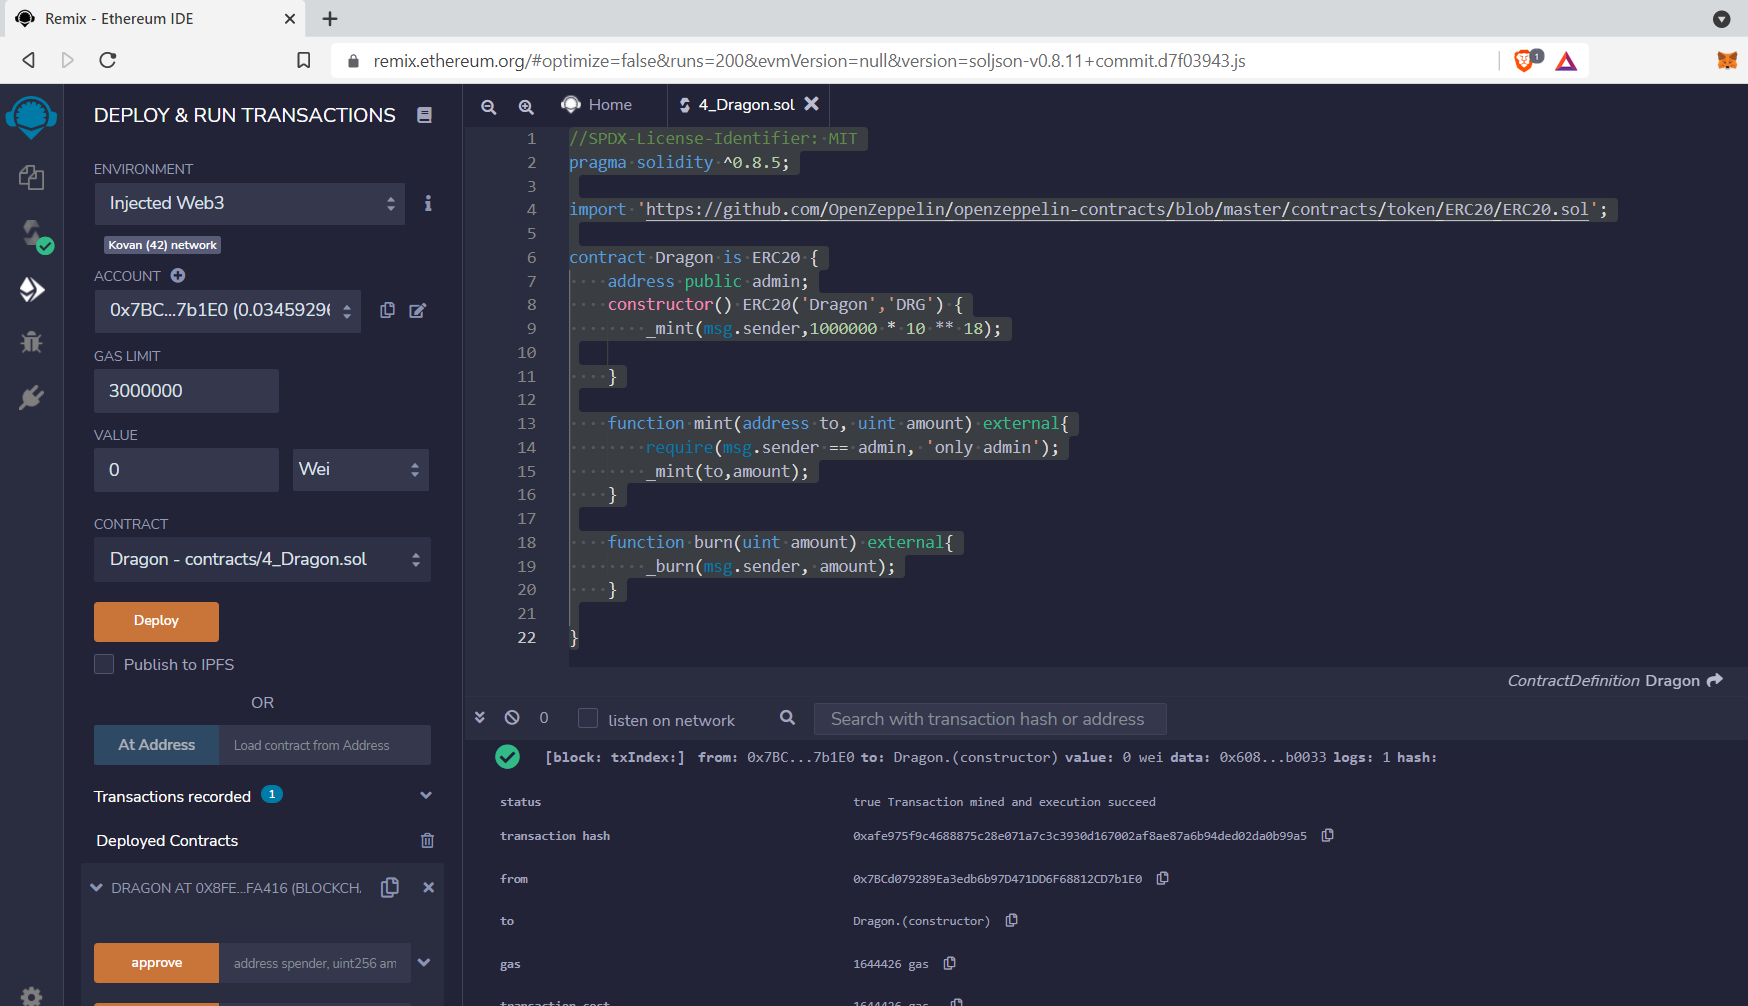Focus the transaction hash search box
This screenshot has width=1748, height=1006.
990,719
